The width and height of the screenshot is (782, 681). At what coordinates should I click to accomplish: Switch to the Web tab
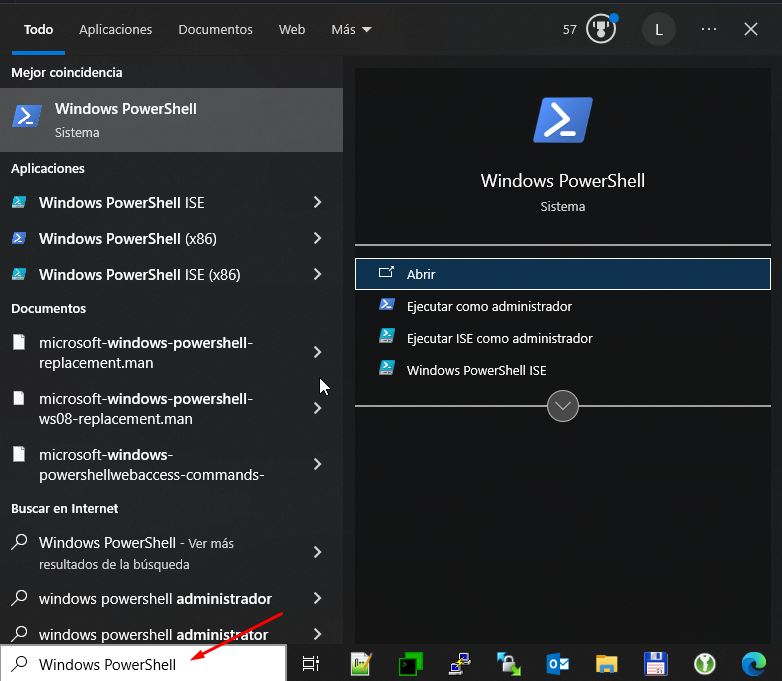pos(292,29)
